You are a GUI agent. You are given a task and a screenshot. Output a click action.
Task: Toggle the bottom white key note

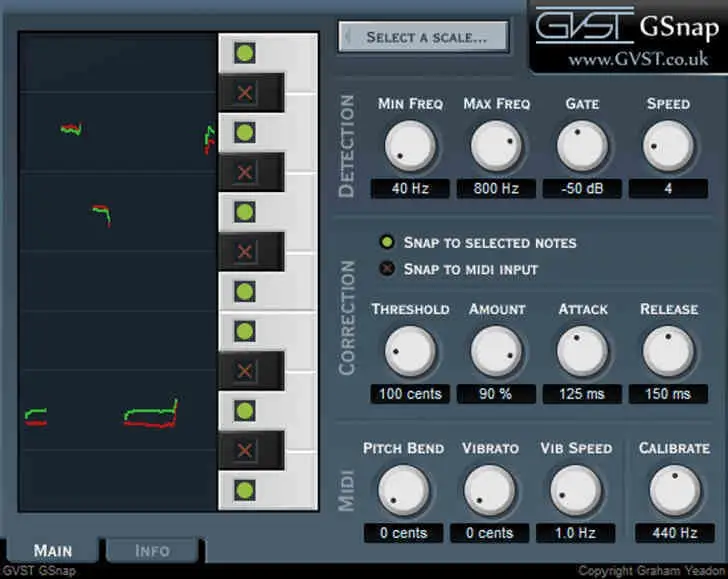pyautogui.click(x=244, y=490)
